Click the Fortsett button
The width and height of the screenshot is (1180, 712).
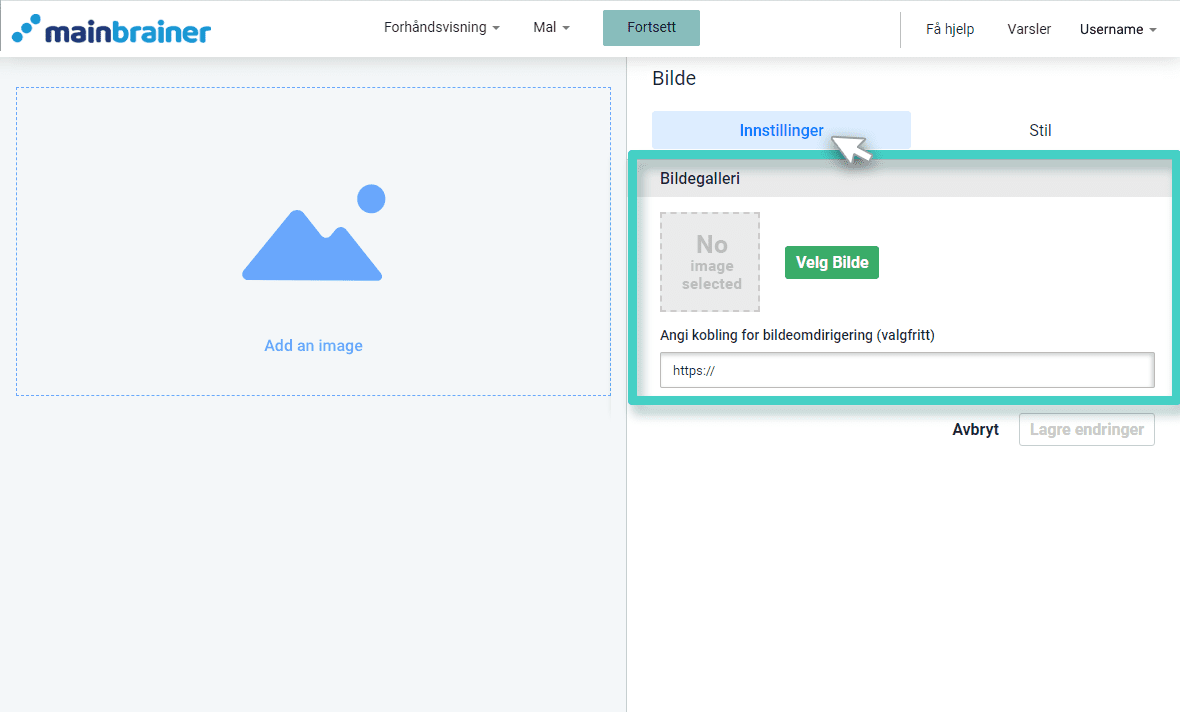coord(651,28)
